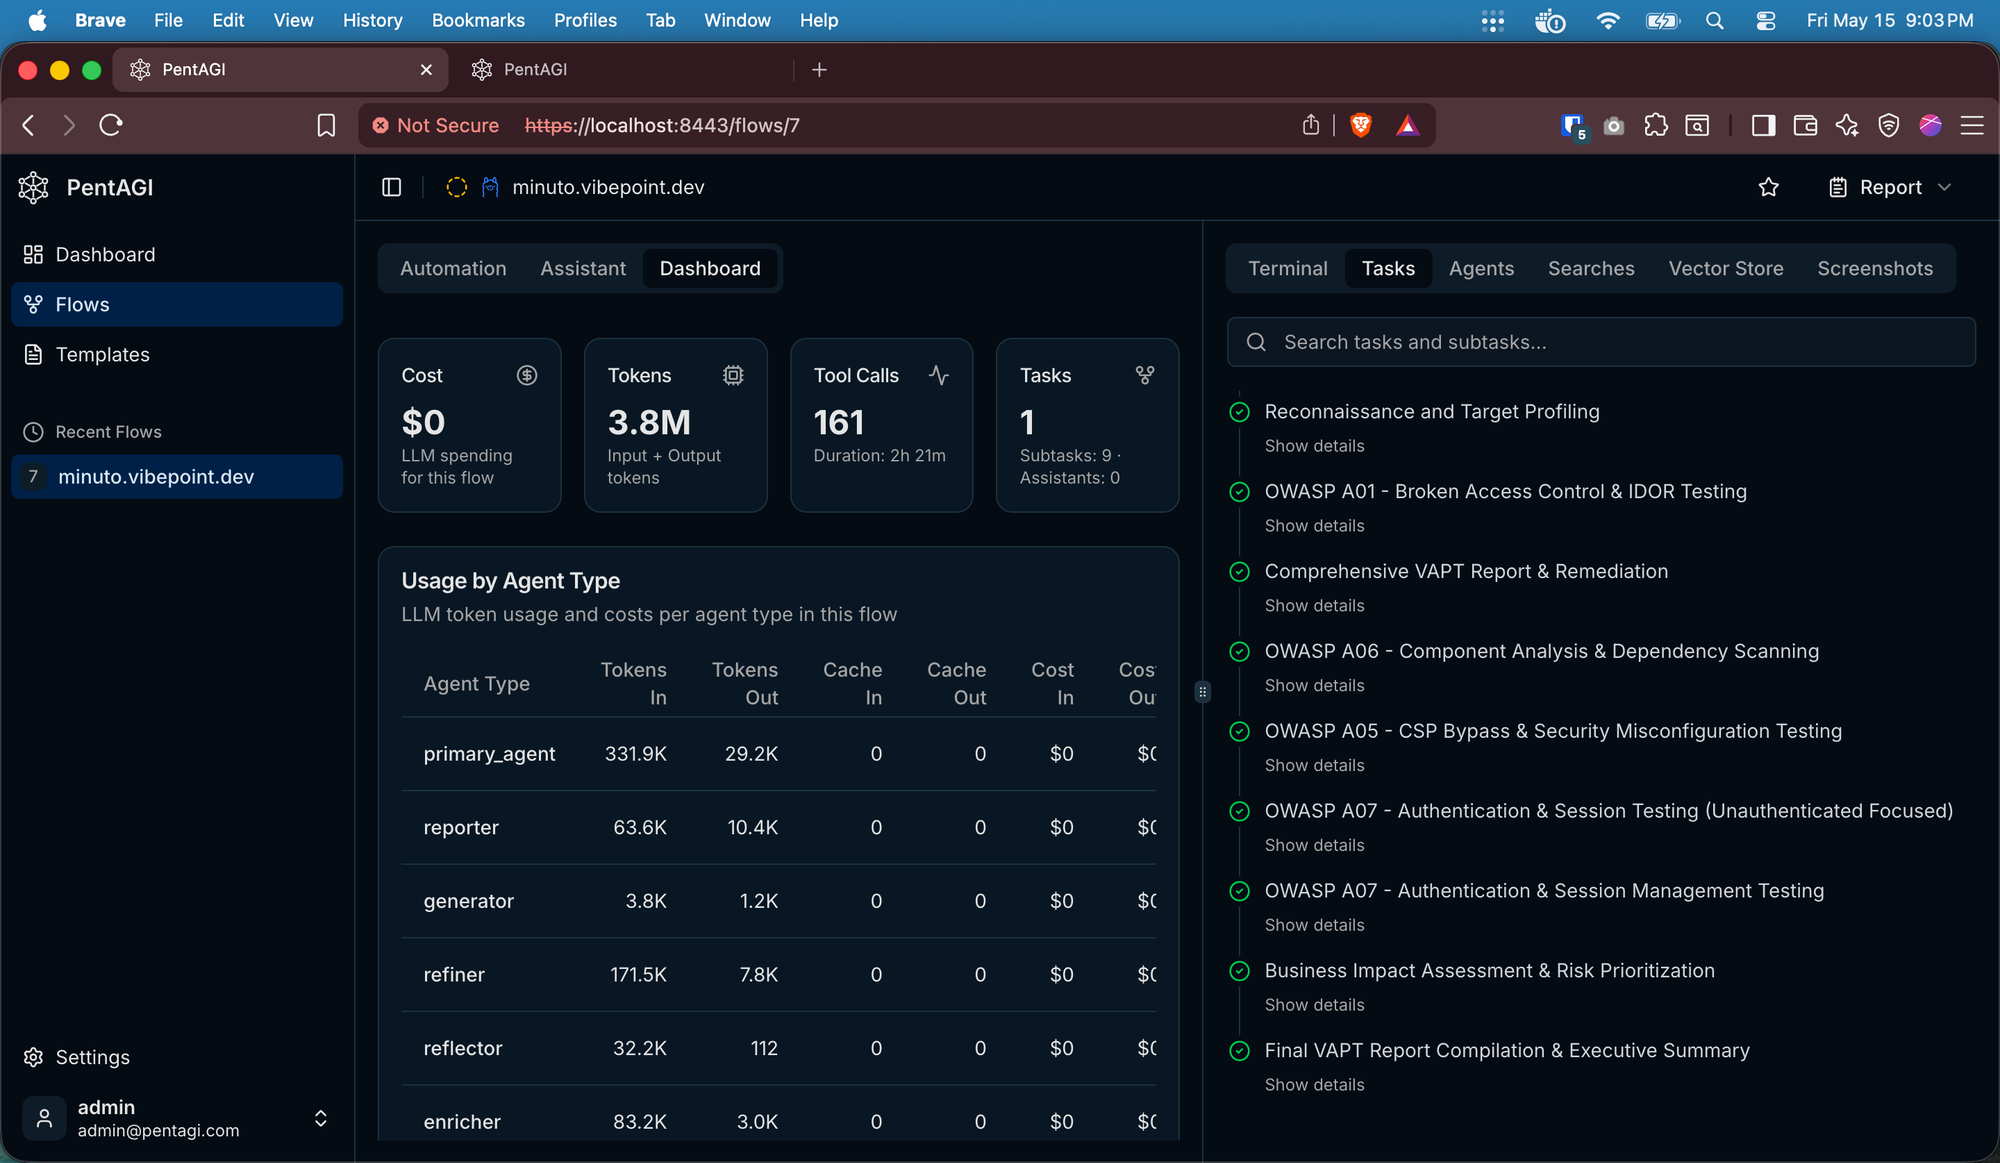Toggle the sidebar panel icon
This screenshot has height=1163, width=2000.
(392, 187)
